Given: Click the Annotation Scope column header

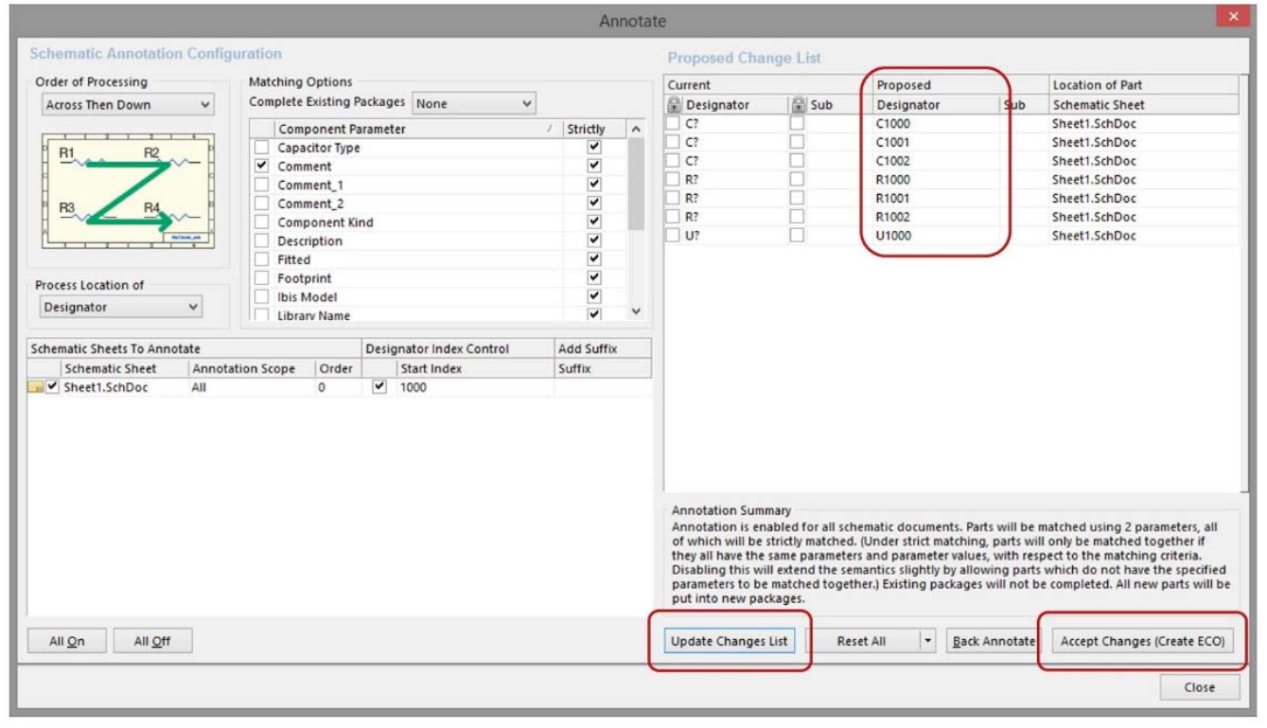Looking at the screenshot, I should [251, 369].
